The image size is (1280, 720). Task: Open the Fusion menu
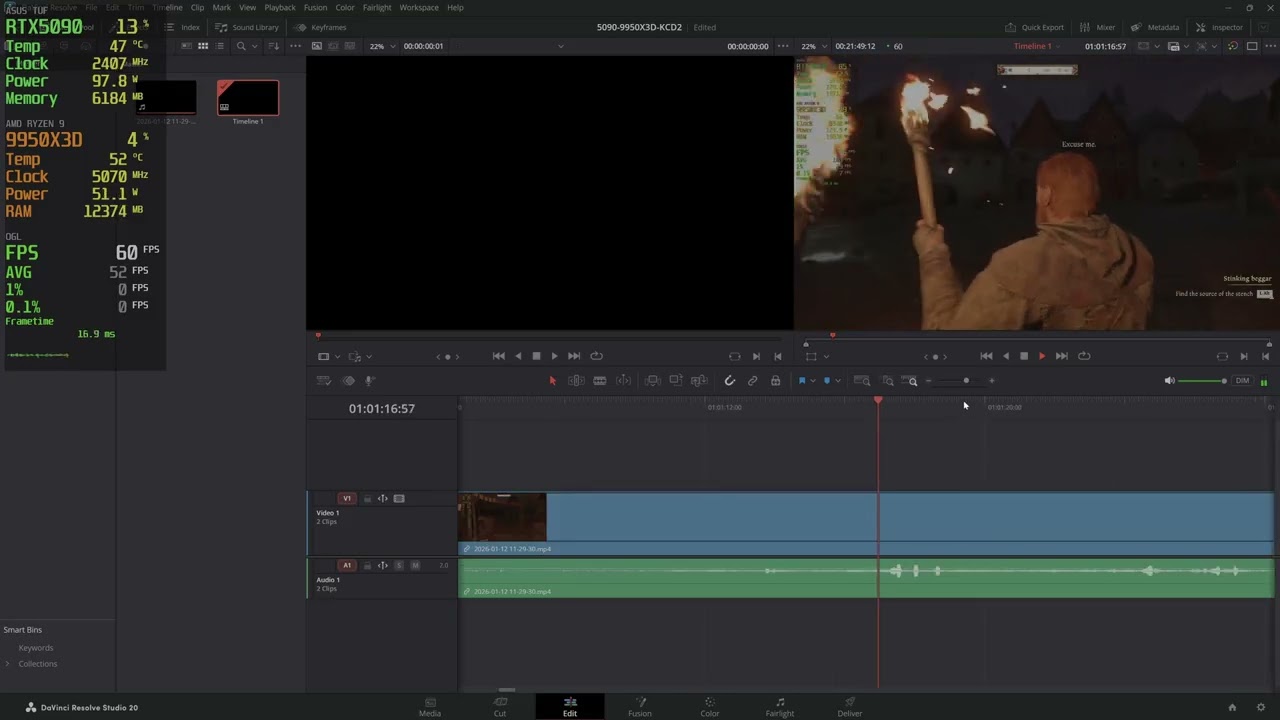click(x=315, y=7)
